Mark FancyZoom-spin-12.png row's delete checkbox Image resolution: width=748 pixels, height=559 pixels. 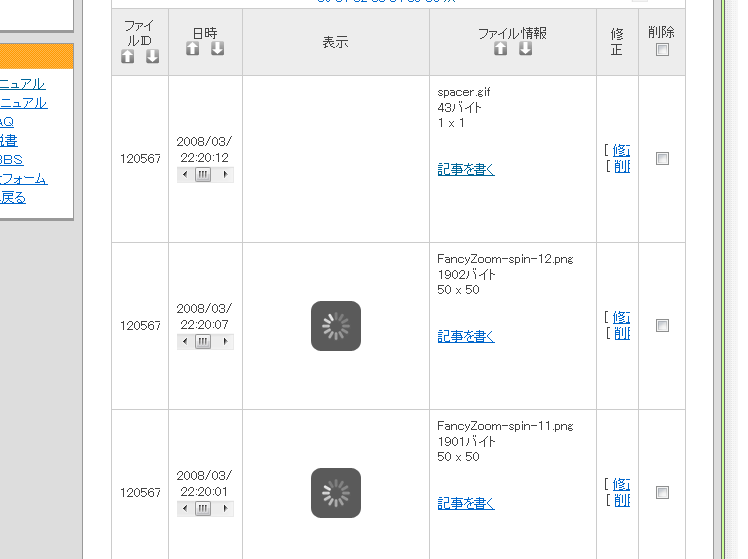(x=662, y=325)
